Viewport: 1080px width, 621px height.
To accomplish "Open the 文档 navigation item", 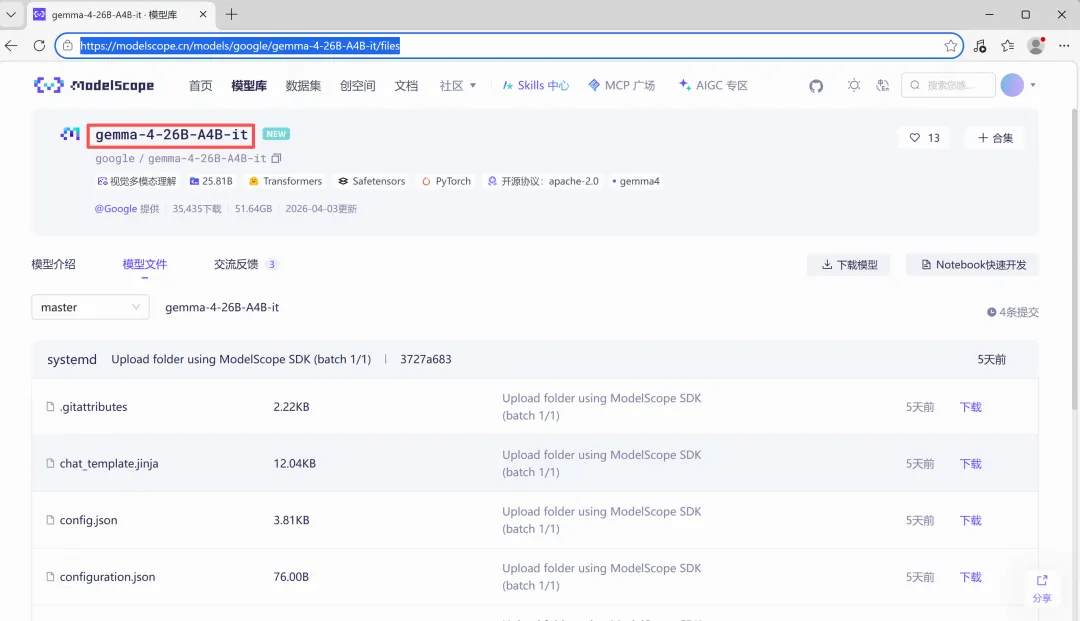I will pos(406,85).
